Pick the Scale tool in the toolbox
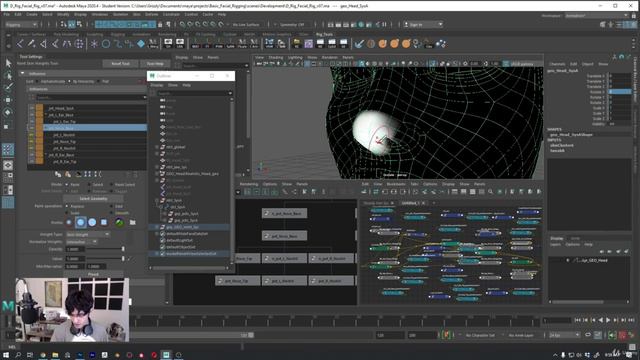Screen dimensions: 640x360 tap(8, 126)
